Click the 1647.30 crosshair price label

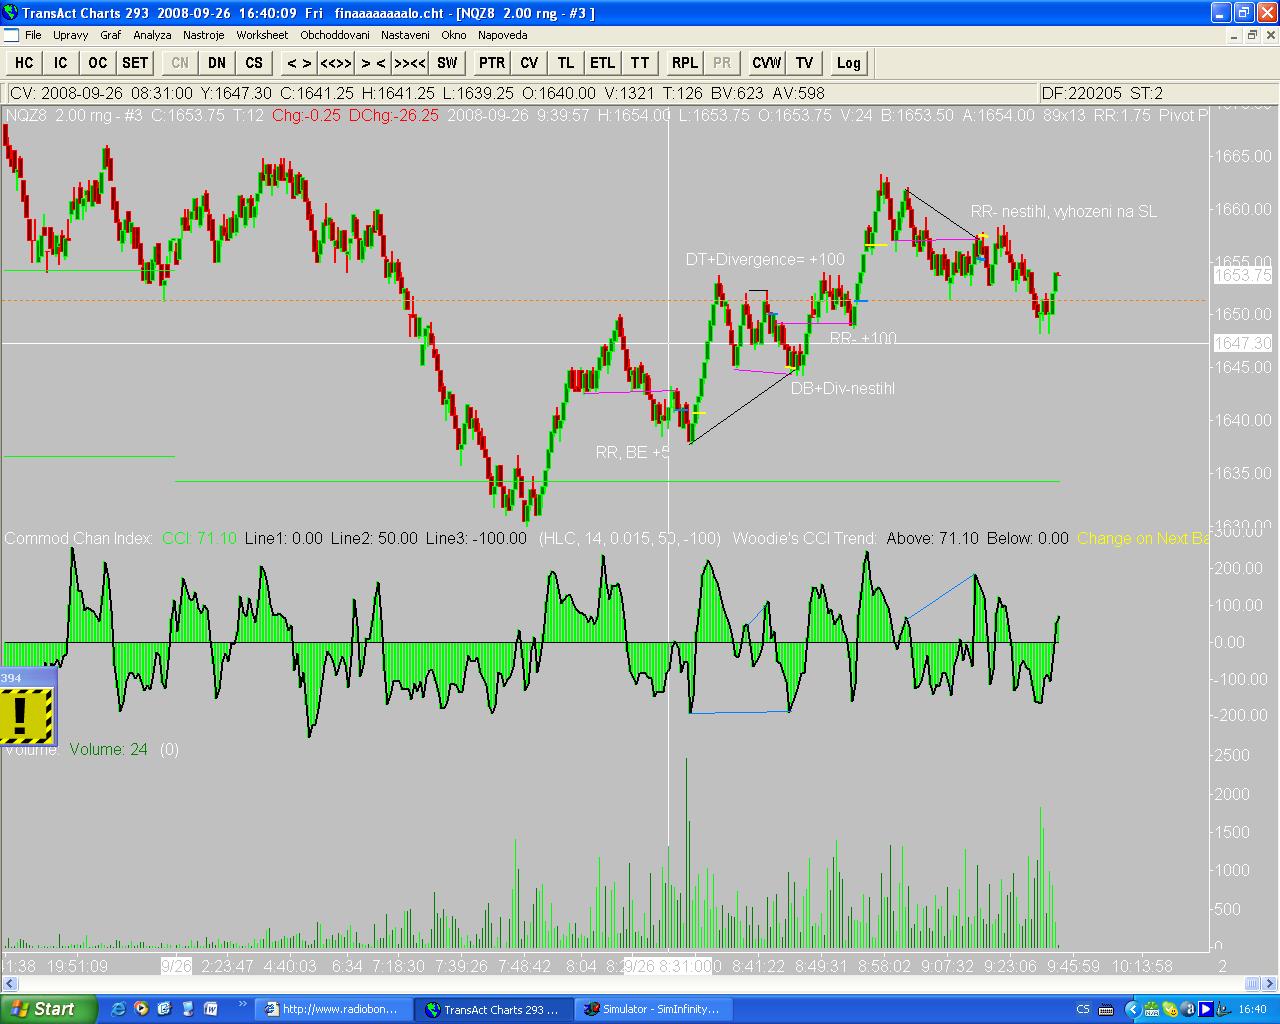1243,343
